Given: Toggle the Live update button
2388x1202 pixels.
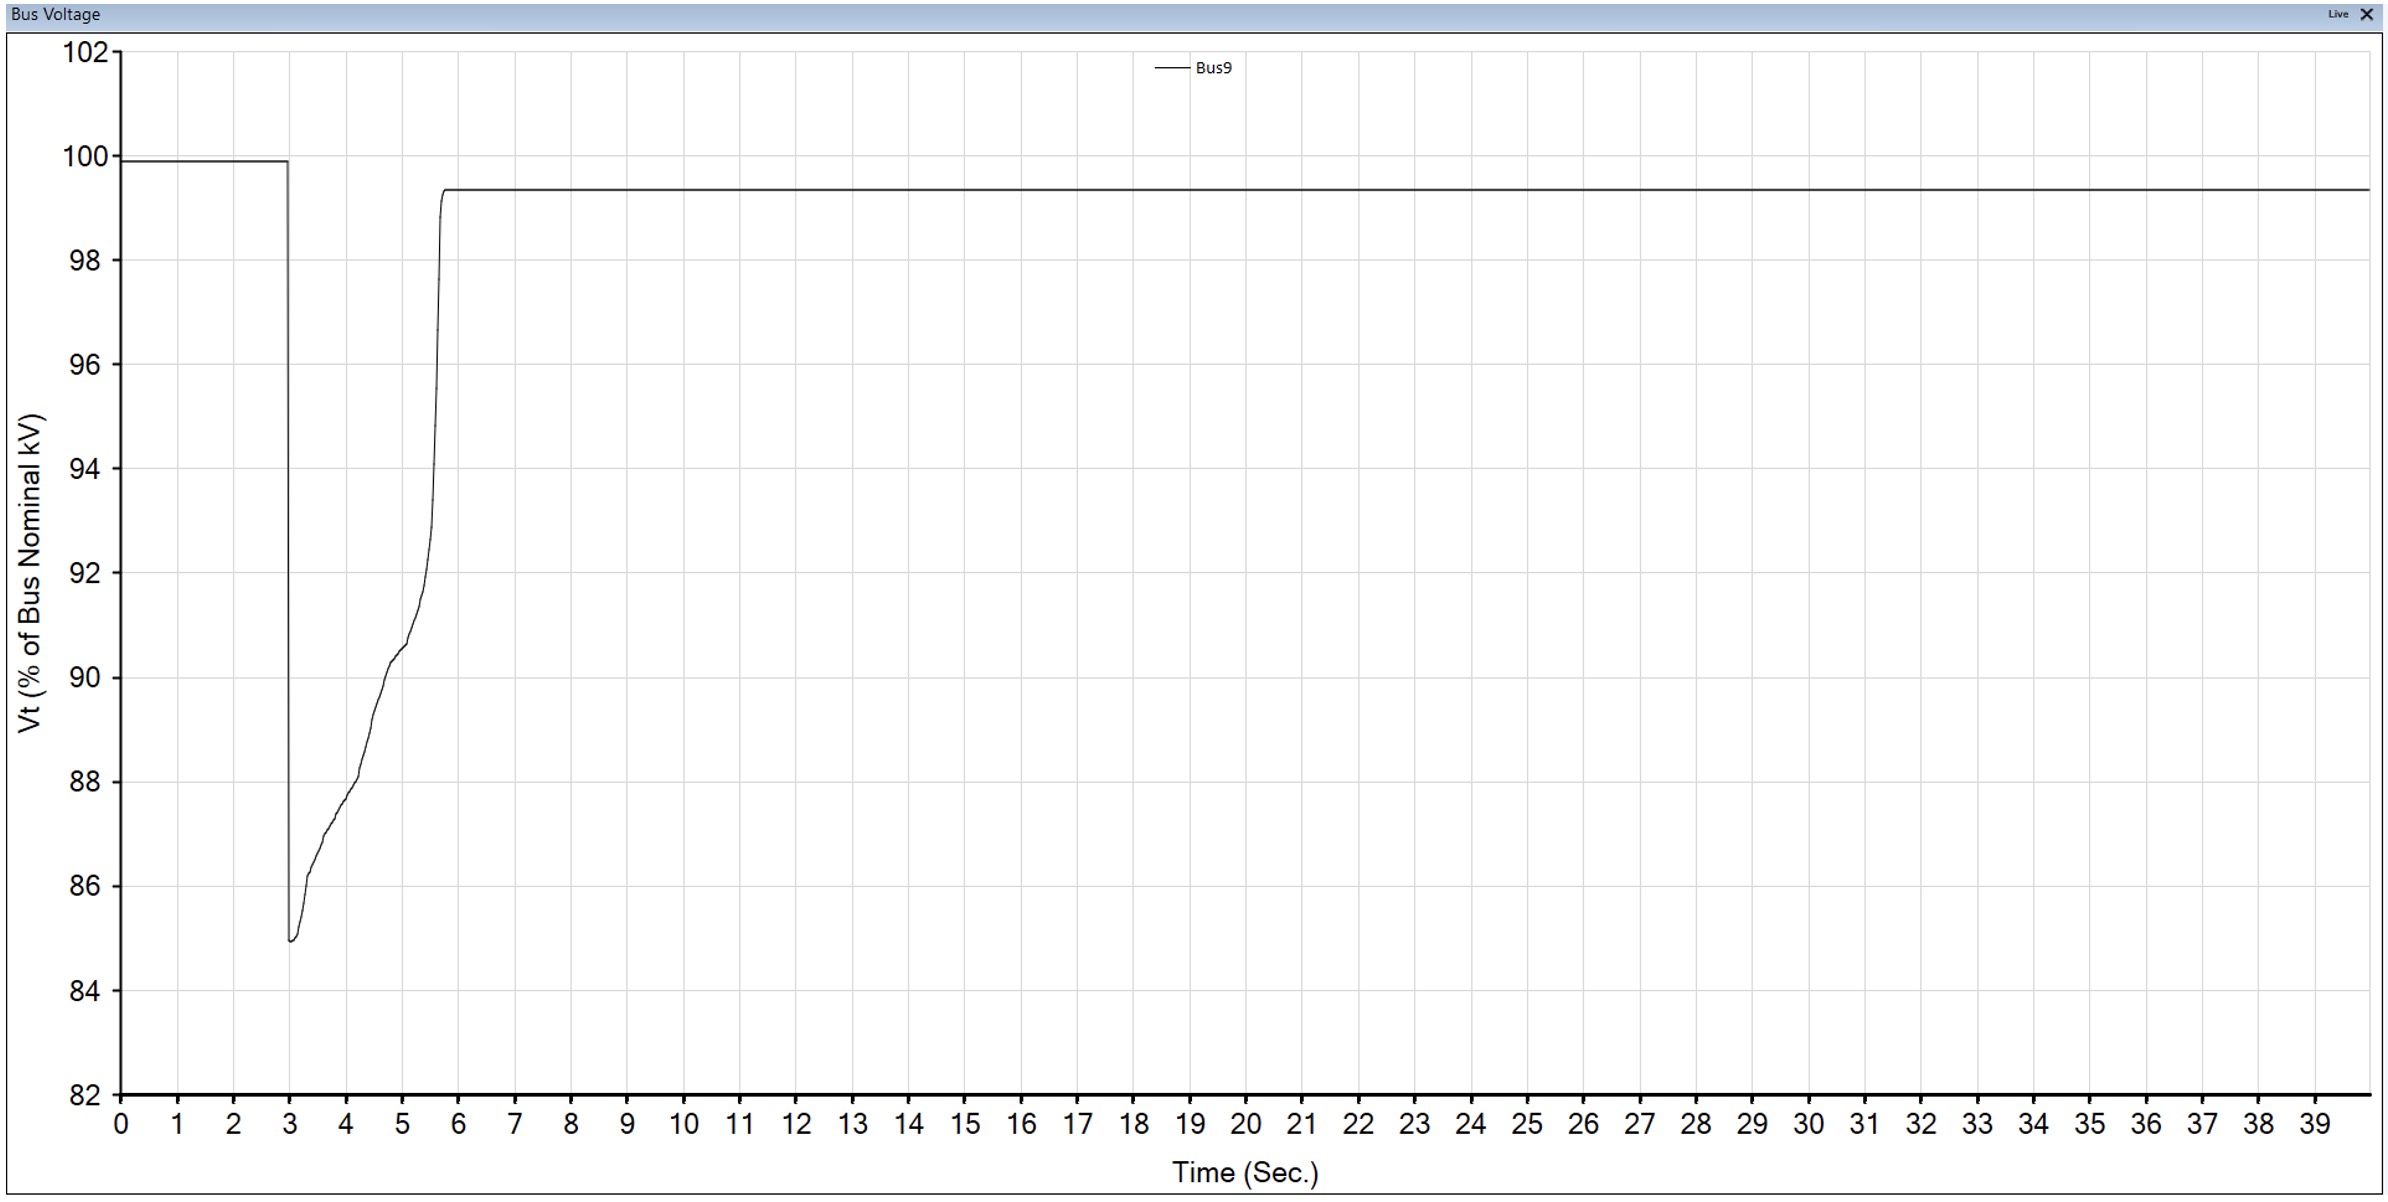Looking at the screenshot, I should click(2337, 14).
